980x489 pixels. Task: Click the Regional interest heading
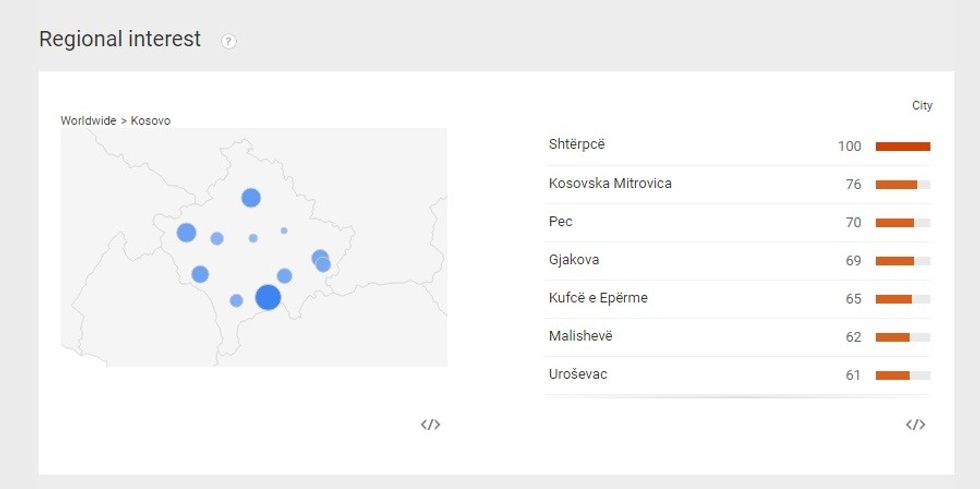click(x=120, y=39)
